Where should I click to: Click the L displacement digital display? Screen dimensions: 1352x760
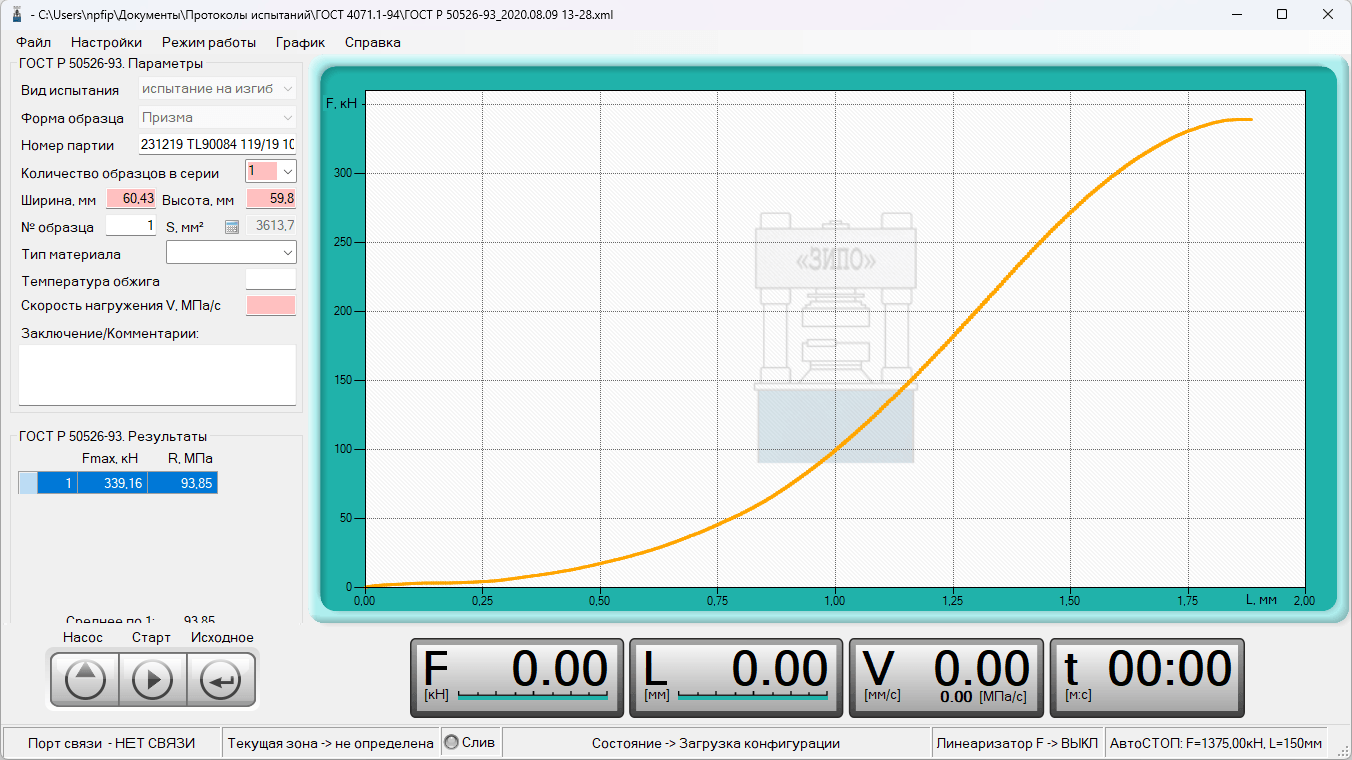(737, 678)
